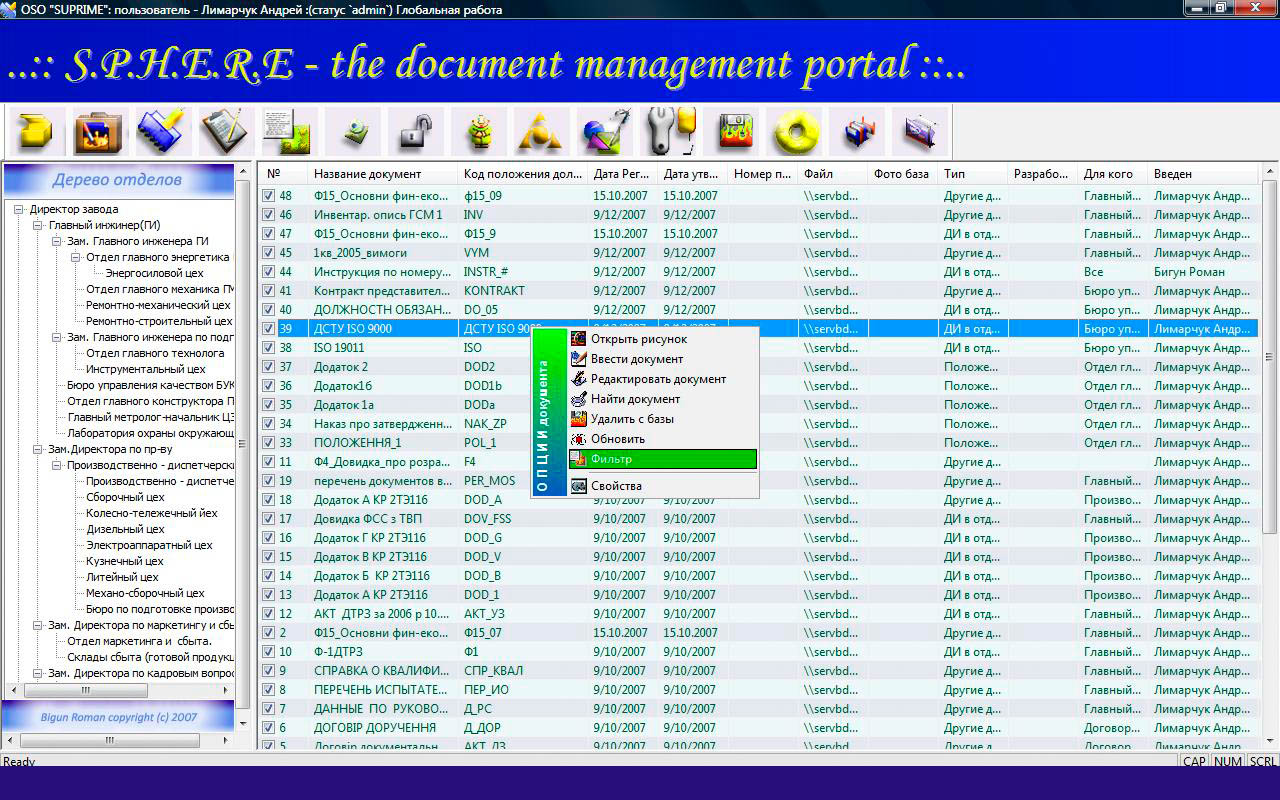Select Обновить in the context menu
This screenshot has width=1280, height=800.
point(662,439)
